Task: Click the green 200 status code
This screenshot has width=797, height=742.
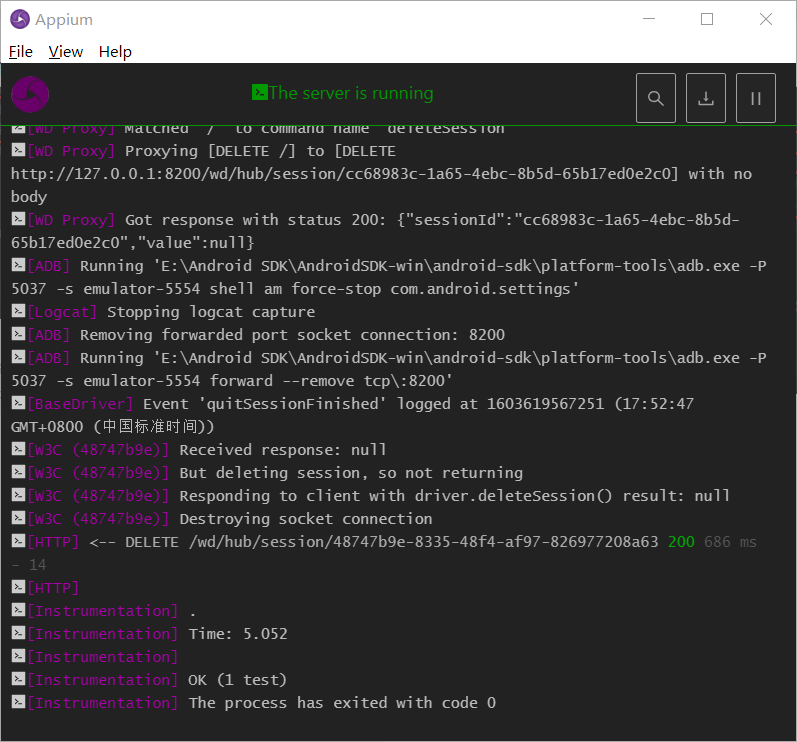Action: pos(681,542)
